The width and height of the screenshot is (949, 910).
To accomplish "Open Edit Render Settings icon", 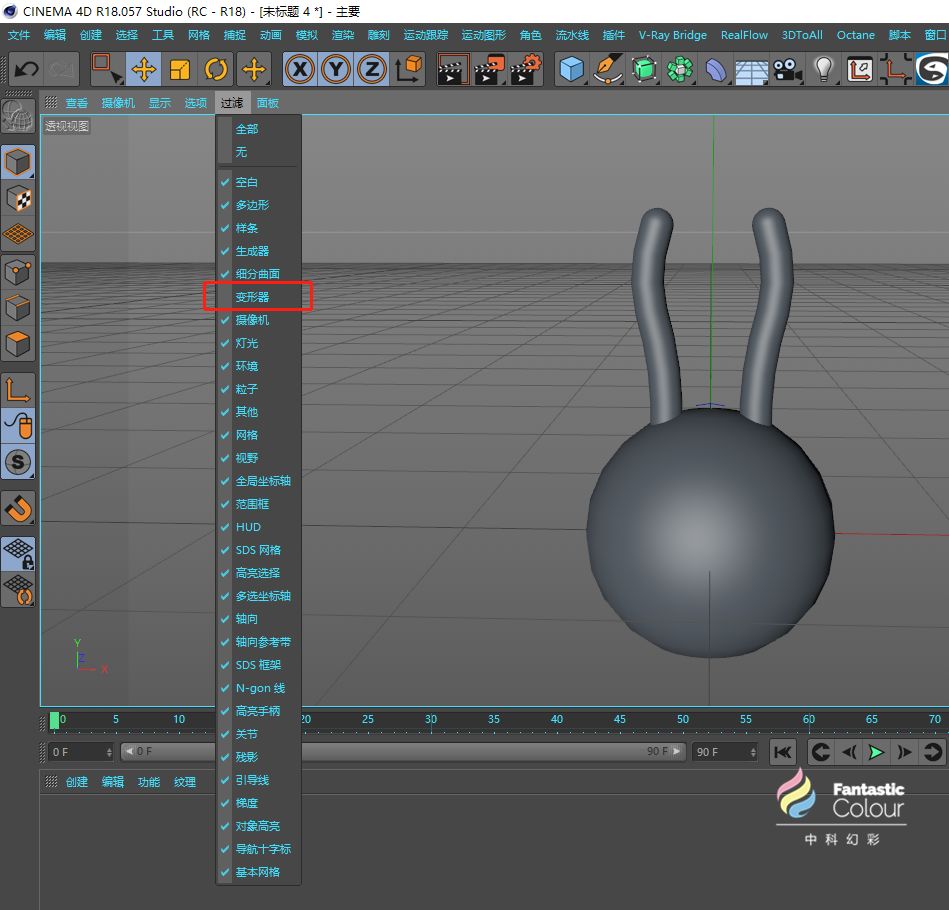I will click(526, 69).
